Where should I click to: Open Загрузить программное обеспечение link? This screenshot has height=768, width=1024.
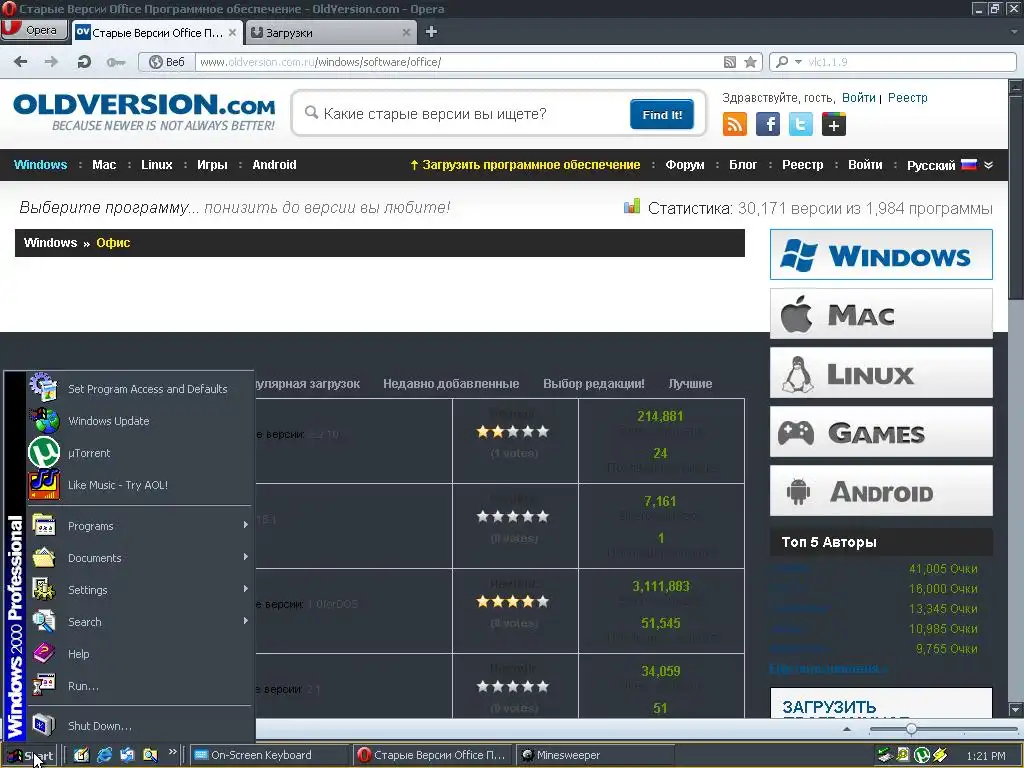pos(525,165)
